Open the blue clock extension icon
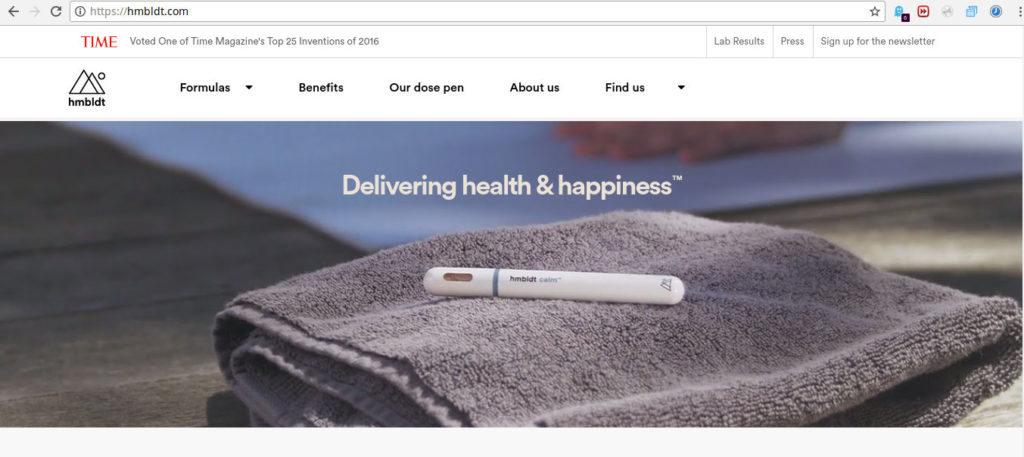Viewport: 1024px width, 457px height. coord(996,11)
